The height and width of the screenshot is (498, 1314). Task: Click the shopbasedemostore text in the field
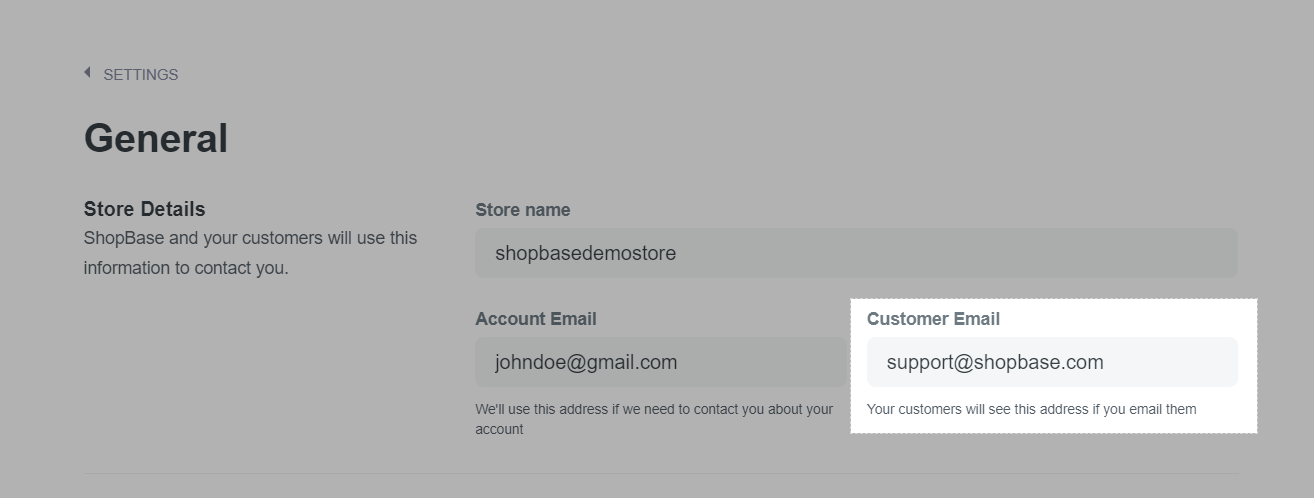(x=585, y=253)
